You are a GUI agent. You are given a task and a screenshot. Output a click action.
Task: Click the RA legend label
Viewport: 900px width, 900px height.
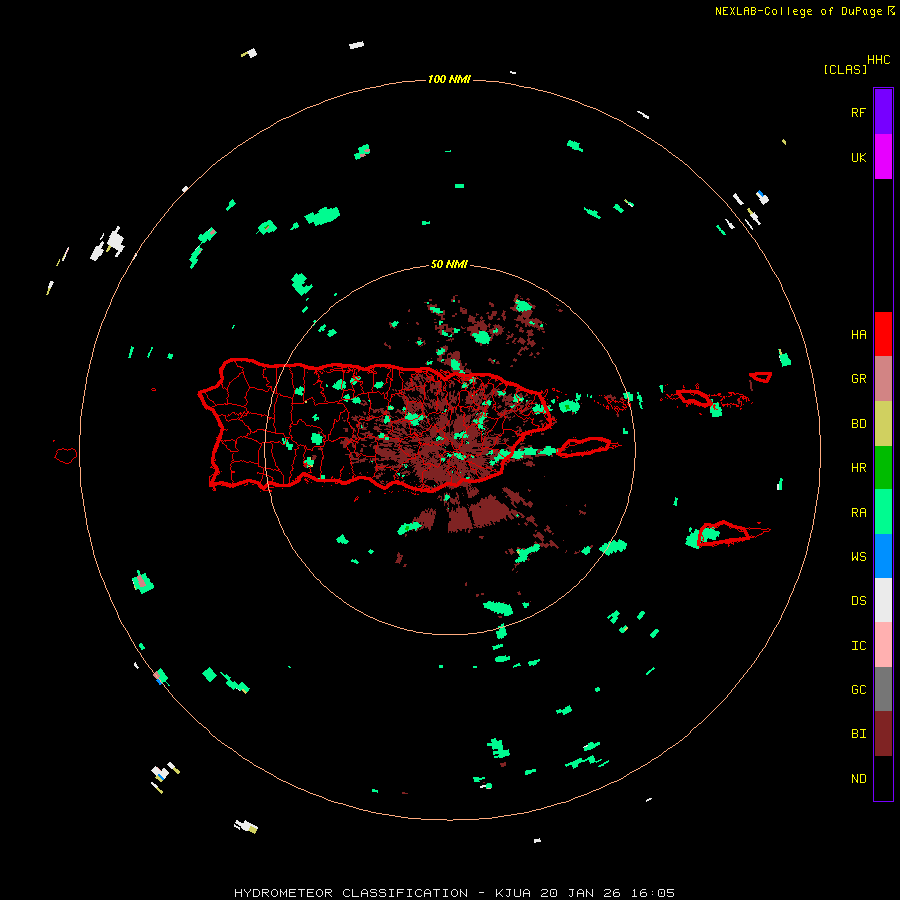(858, 512)
